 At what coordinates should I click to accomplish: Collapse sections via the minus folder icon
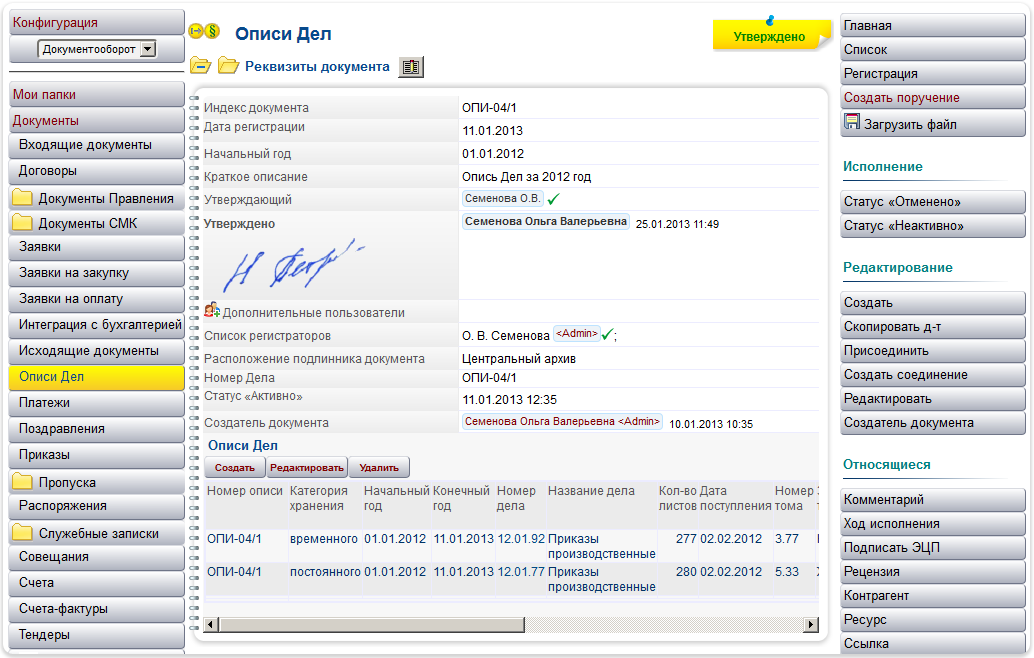(199, 66)
